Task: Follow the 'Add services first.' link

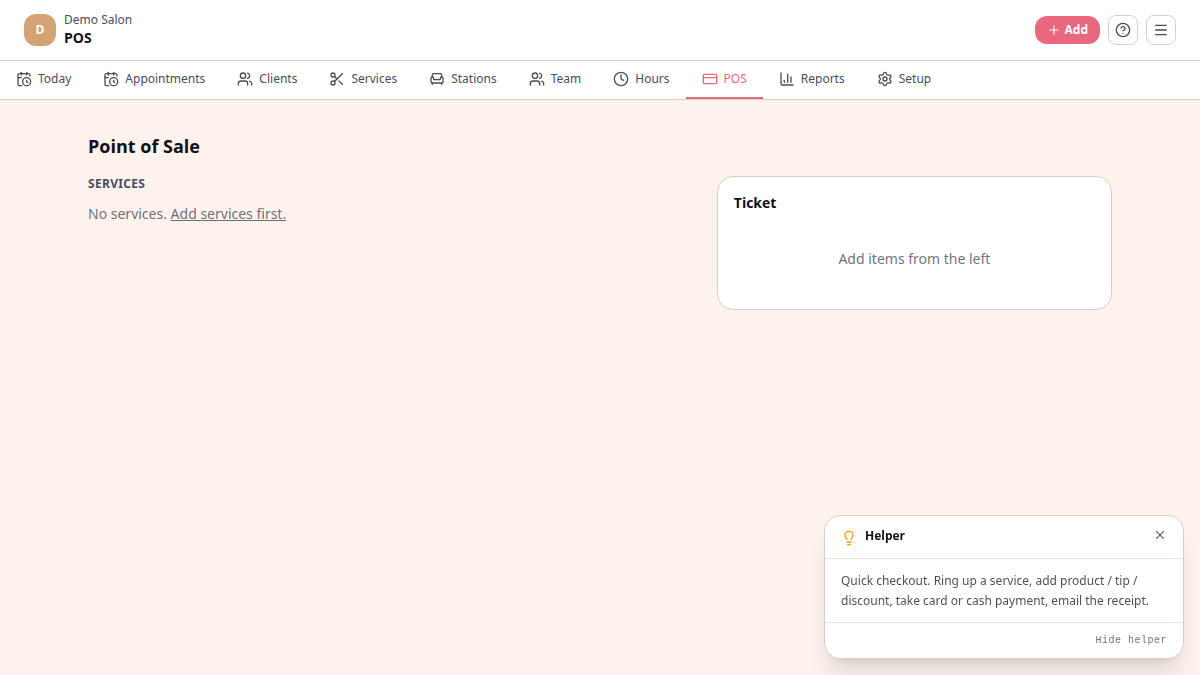Action: pos(228,214)
